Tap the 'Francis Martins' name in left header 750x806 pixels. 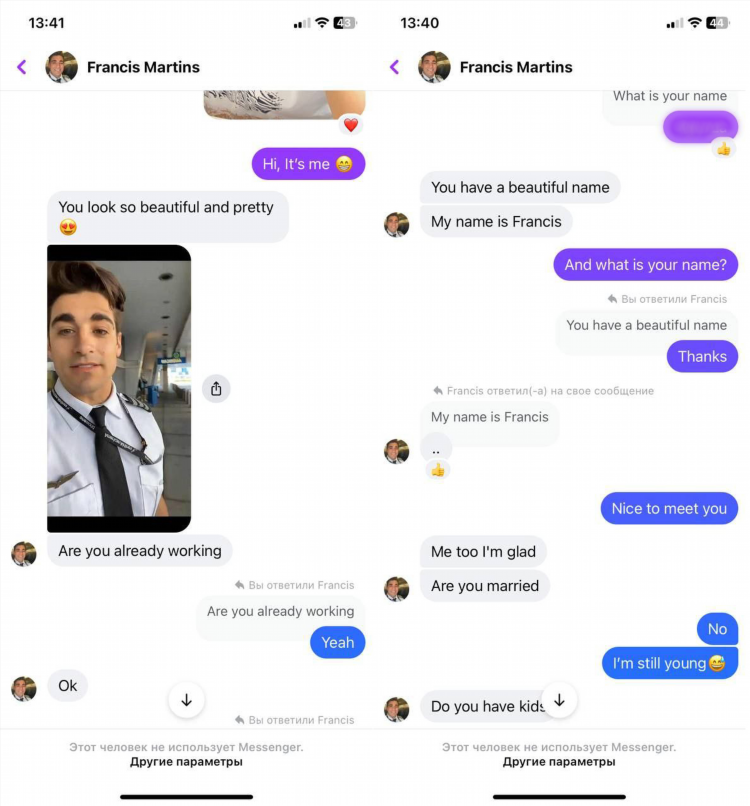[143, 67]
